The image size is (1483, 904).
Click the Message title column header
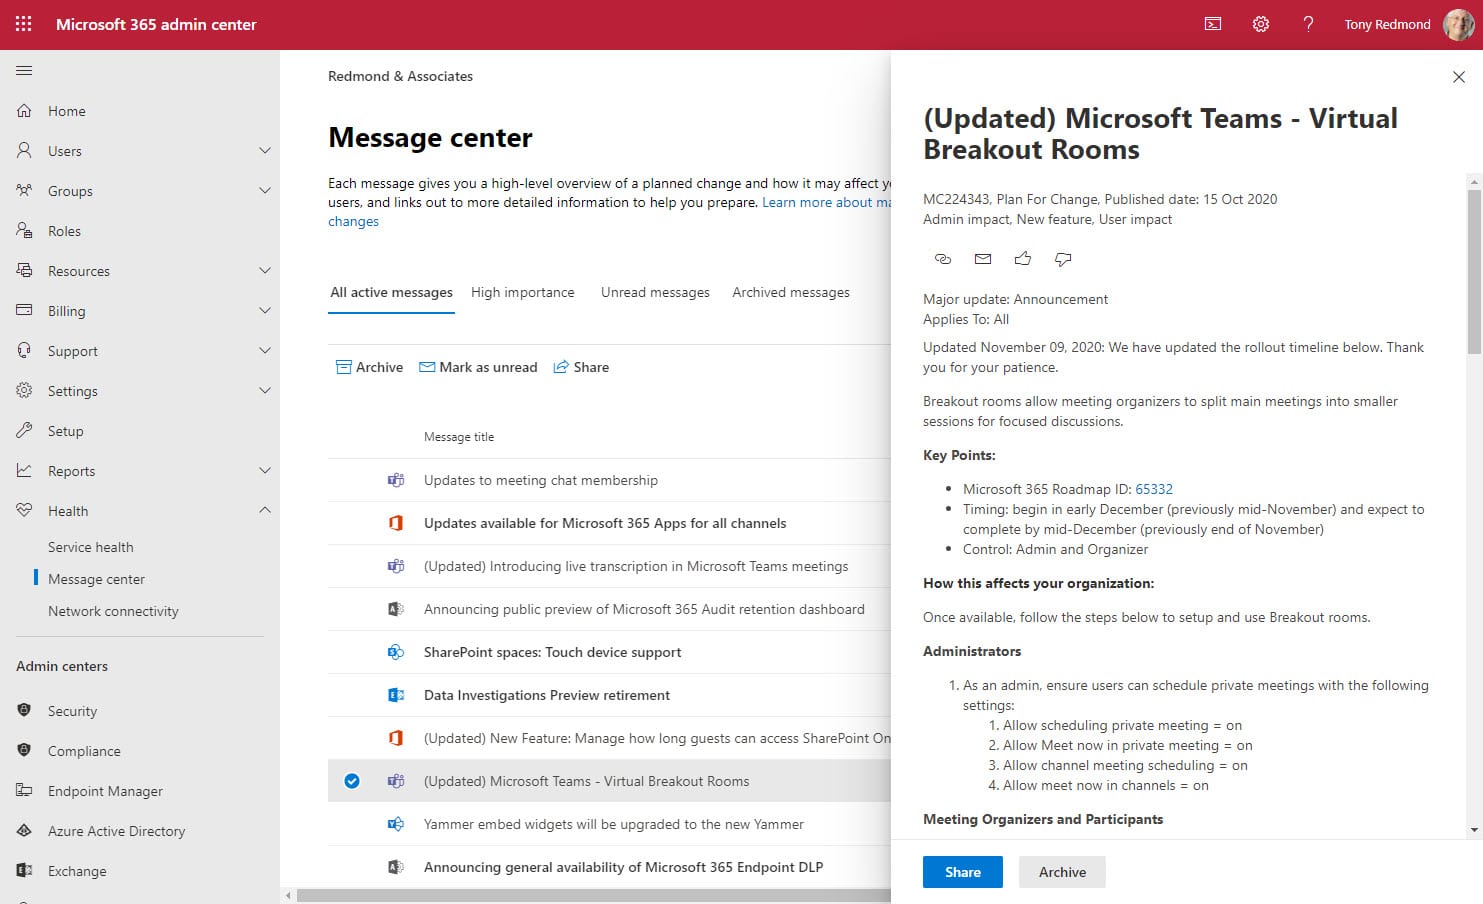pos(459,437)
